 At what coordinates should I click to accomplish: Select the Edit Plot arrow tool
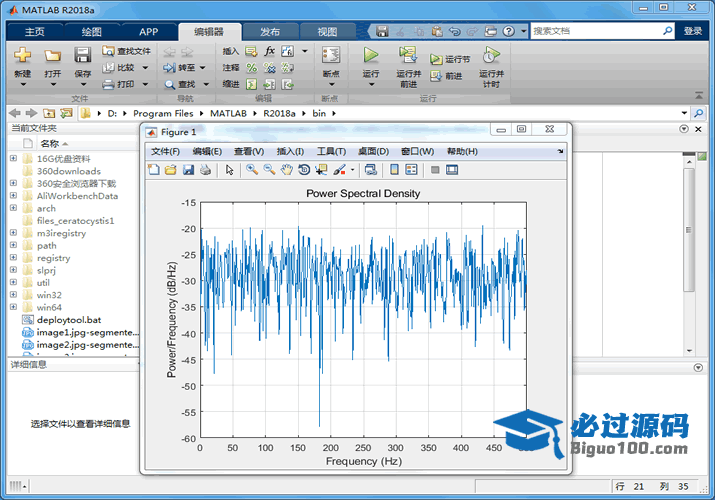click(x=229, y=170)
